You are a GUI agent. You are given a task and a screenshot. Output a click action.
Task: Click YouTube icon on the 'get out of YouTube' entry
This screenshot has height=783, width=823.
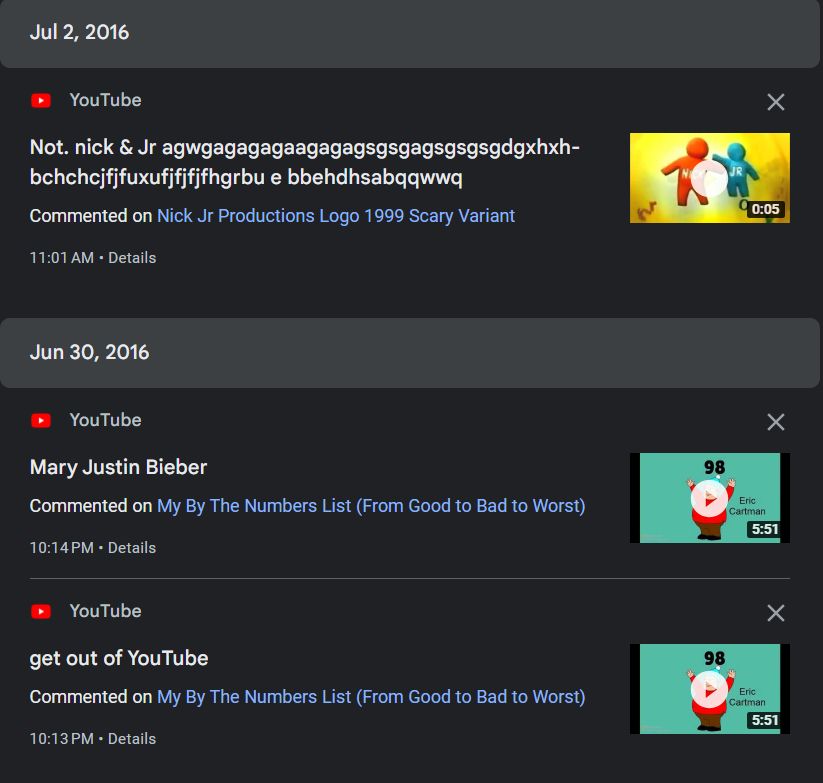[x=41, y=611]
